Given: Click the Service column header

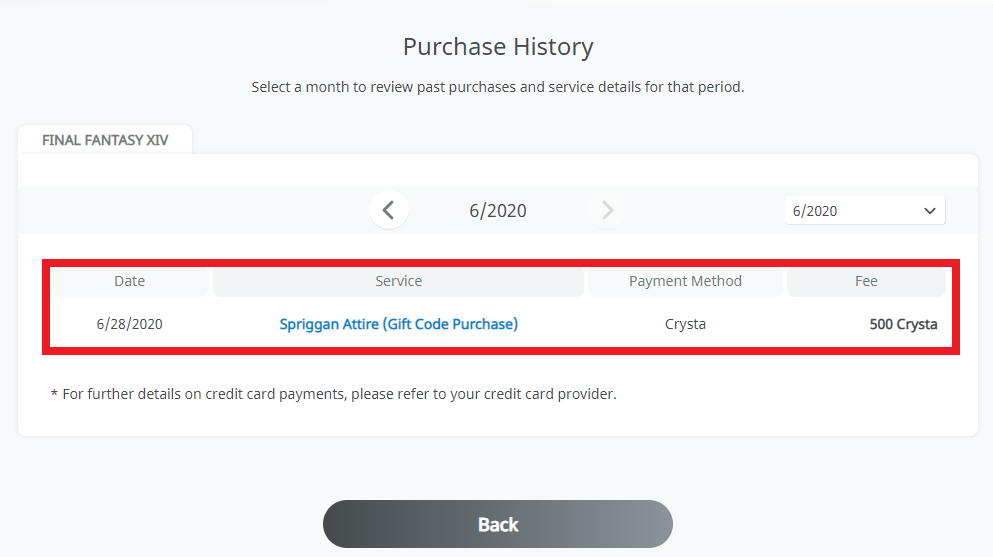Looking at the screenshot, I should click(x=398, y=281).
